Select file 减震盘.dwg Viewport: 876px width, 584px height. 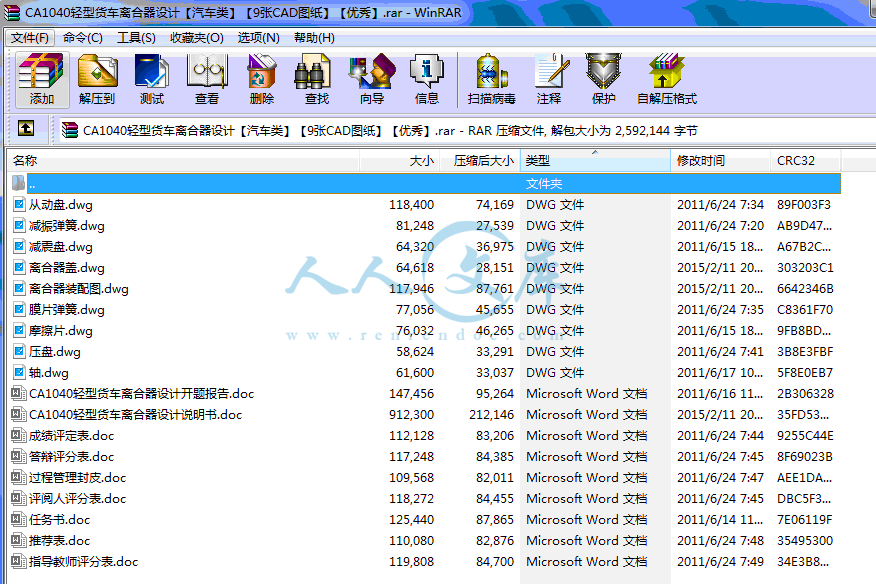tap(61, 246)
